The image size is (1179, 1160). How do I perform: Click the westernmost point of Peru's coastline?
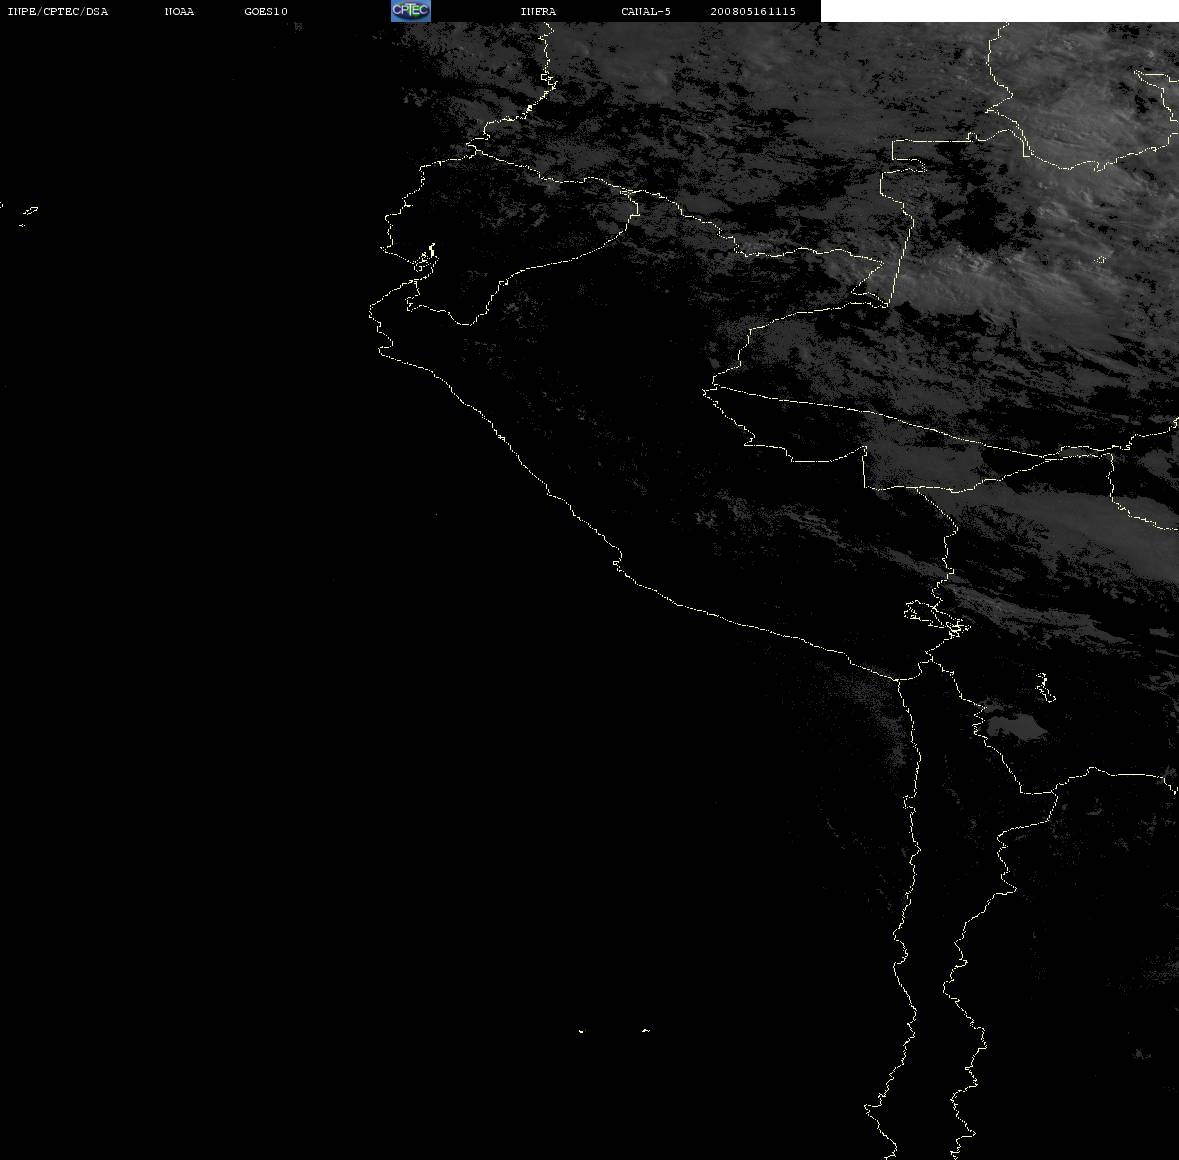pos(372,312)
